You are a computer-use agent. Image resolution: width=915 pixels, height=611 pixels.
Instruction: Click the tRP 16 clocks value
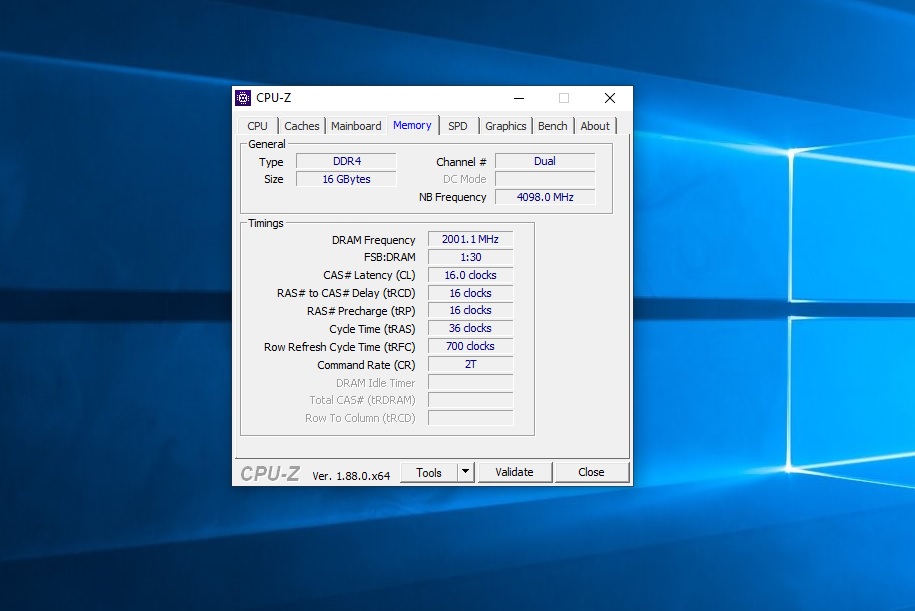[x=470, y=310]
